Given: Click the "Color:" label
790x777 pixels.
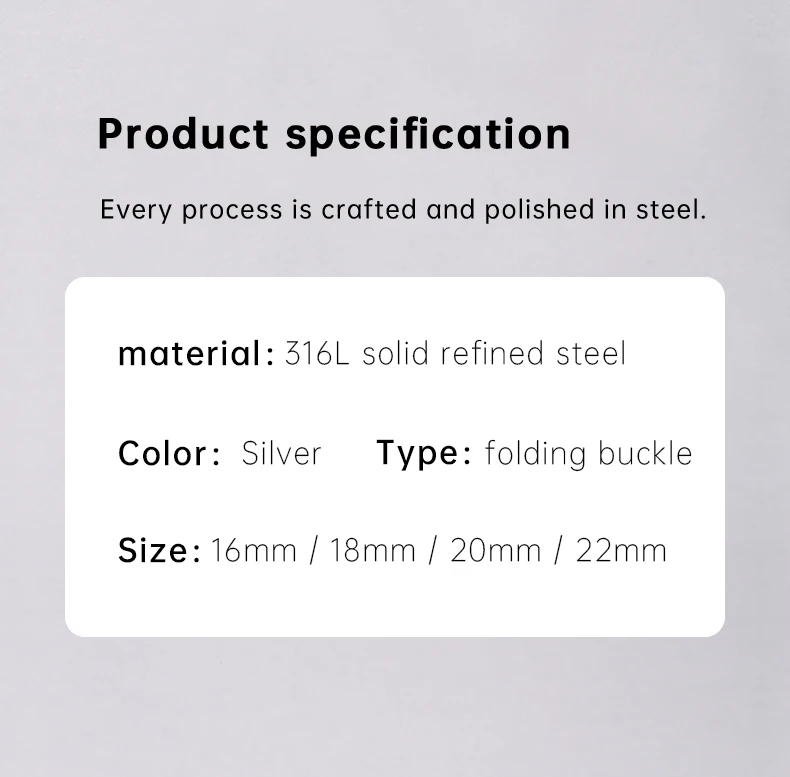Looking at the screenshot, I should 169,454.
